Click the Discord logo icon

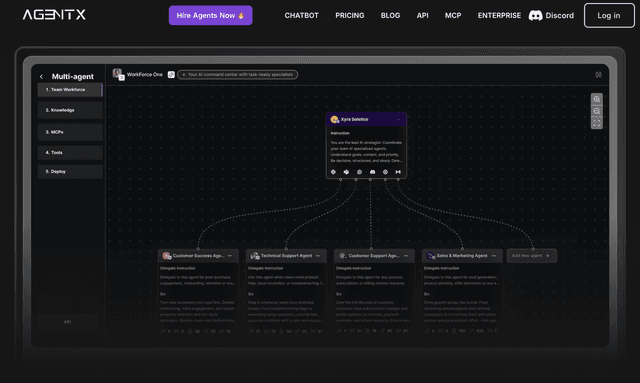pos(536,16)
